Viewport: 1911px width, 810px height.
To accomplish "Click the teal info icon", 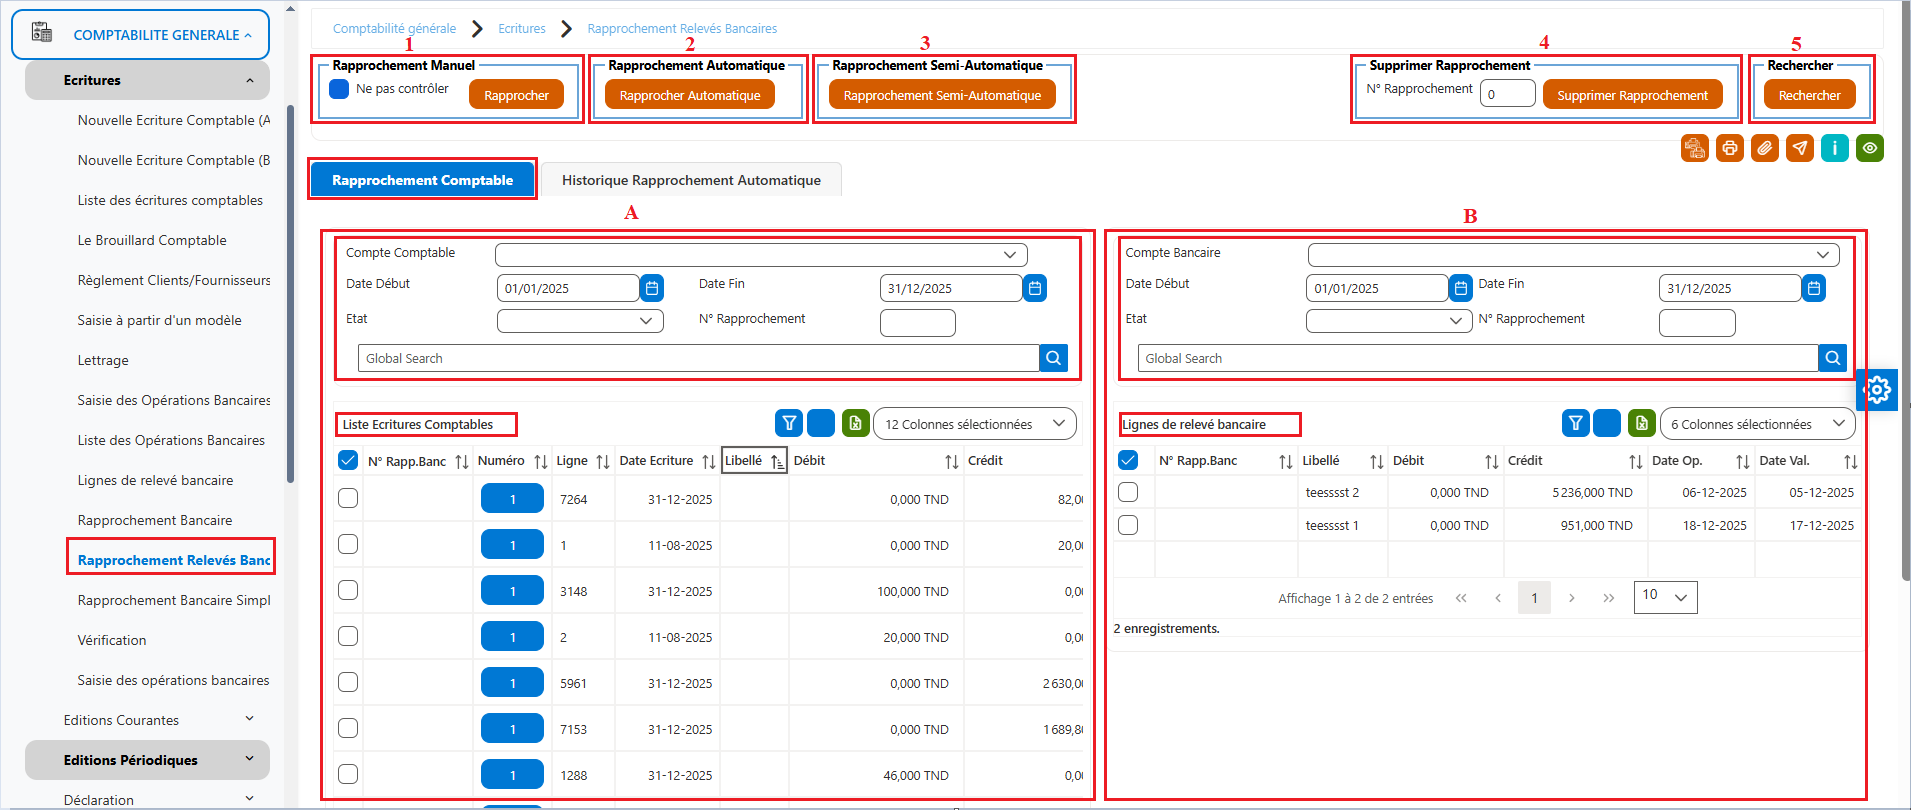I will click(1835, 148).
